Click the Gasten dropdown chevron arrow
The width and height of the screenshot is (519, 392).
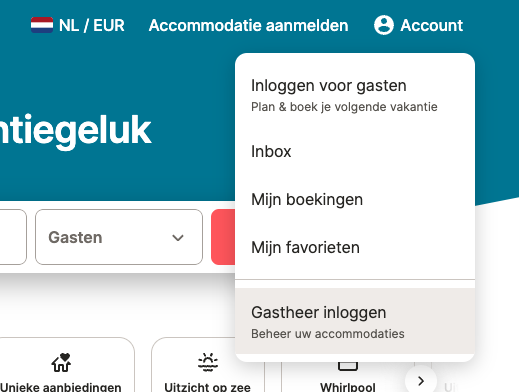point(178,238)
